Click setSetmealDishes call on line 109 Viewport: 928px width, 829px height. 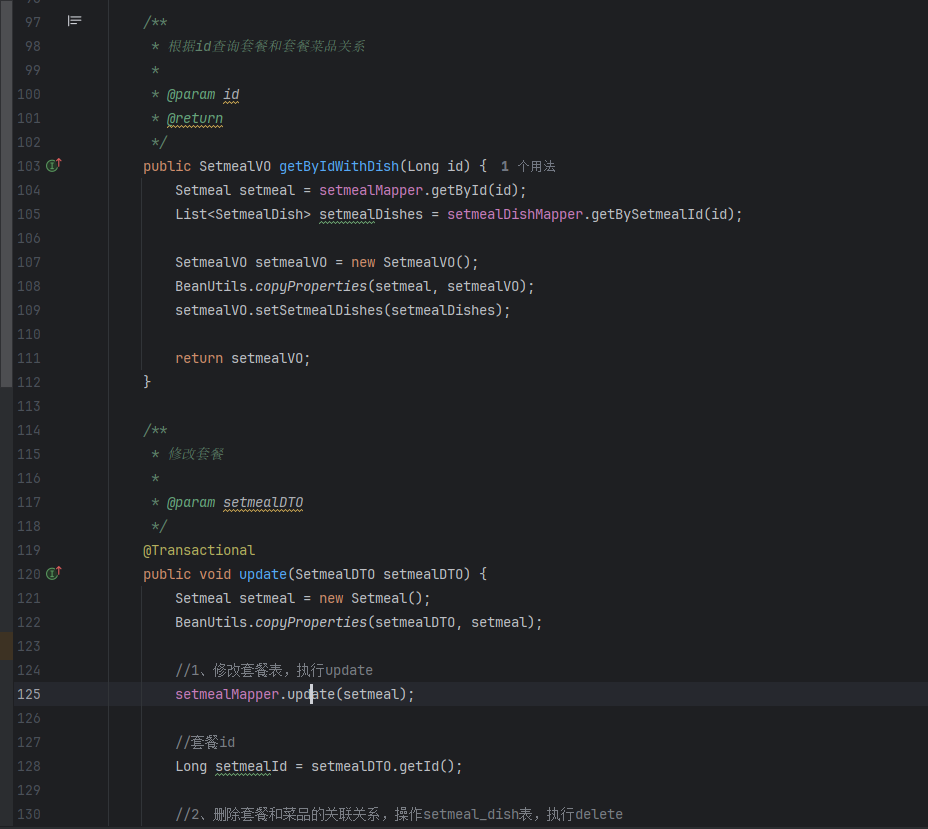[x=319, y=310]
